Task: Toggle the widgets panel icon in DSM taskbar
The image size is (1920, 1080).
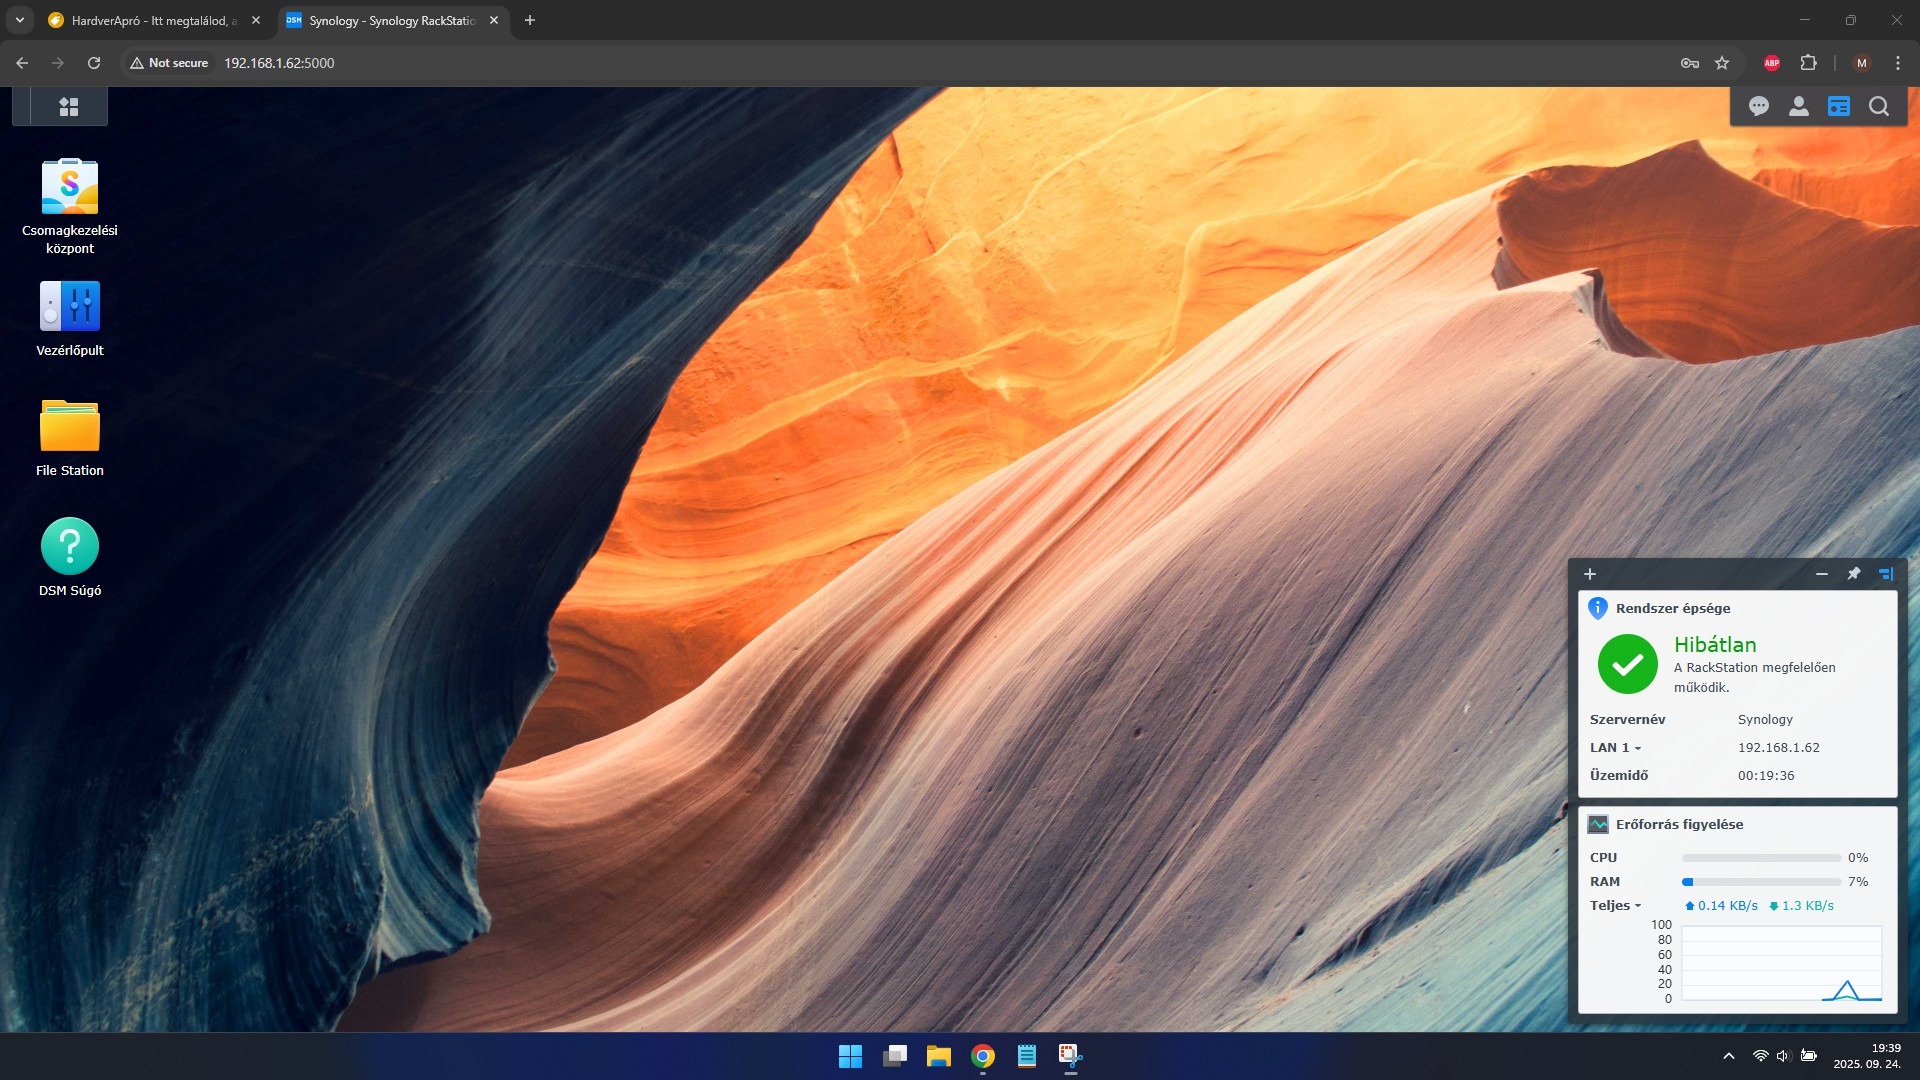Action: [1838, 106]
